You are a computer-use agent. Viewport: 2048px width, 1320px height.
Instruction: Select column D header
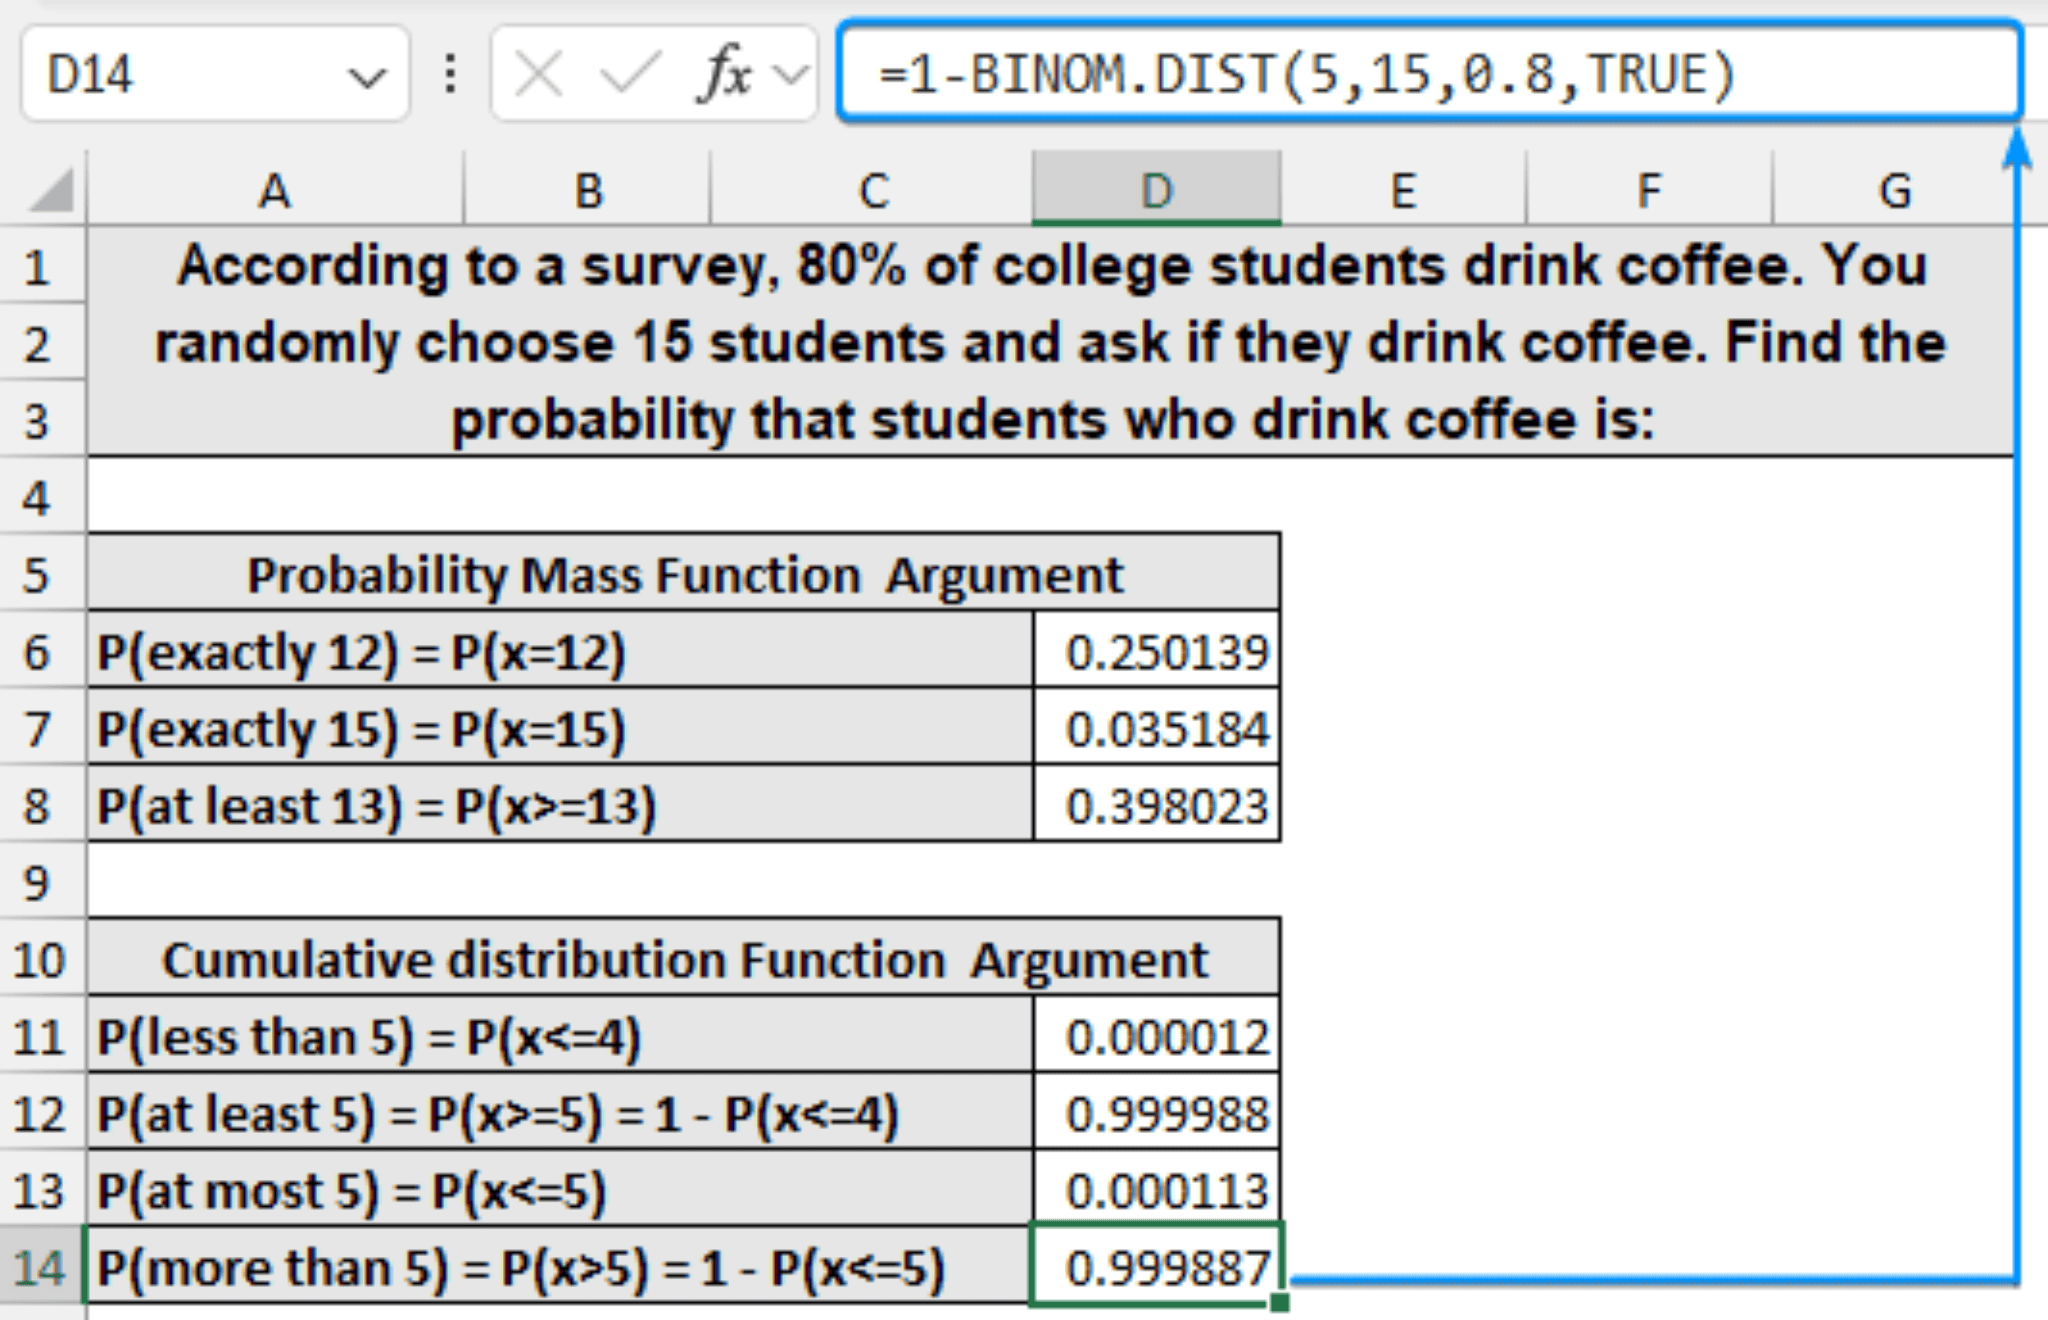1155,190
